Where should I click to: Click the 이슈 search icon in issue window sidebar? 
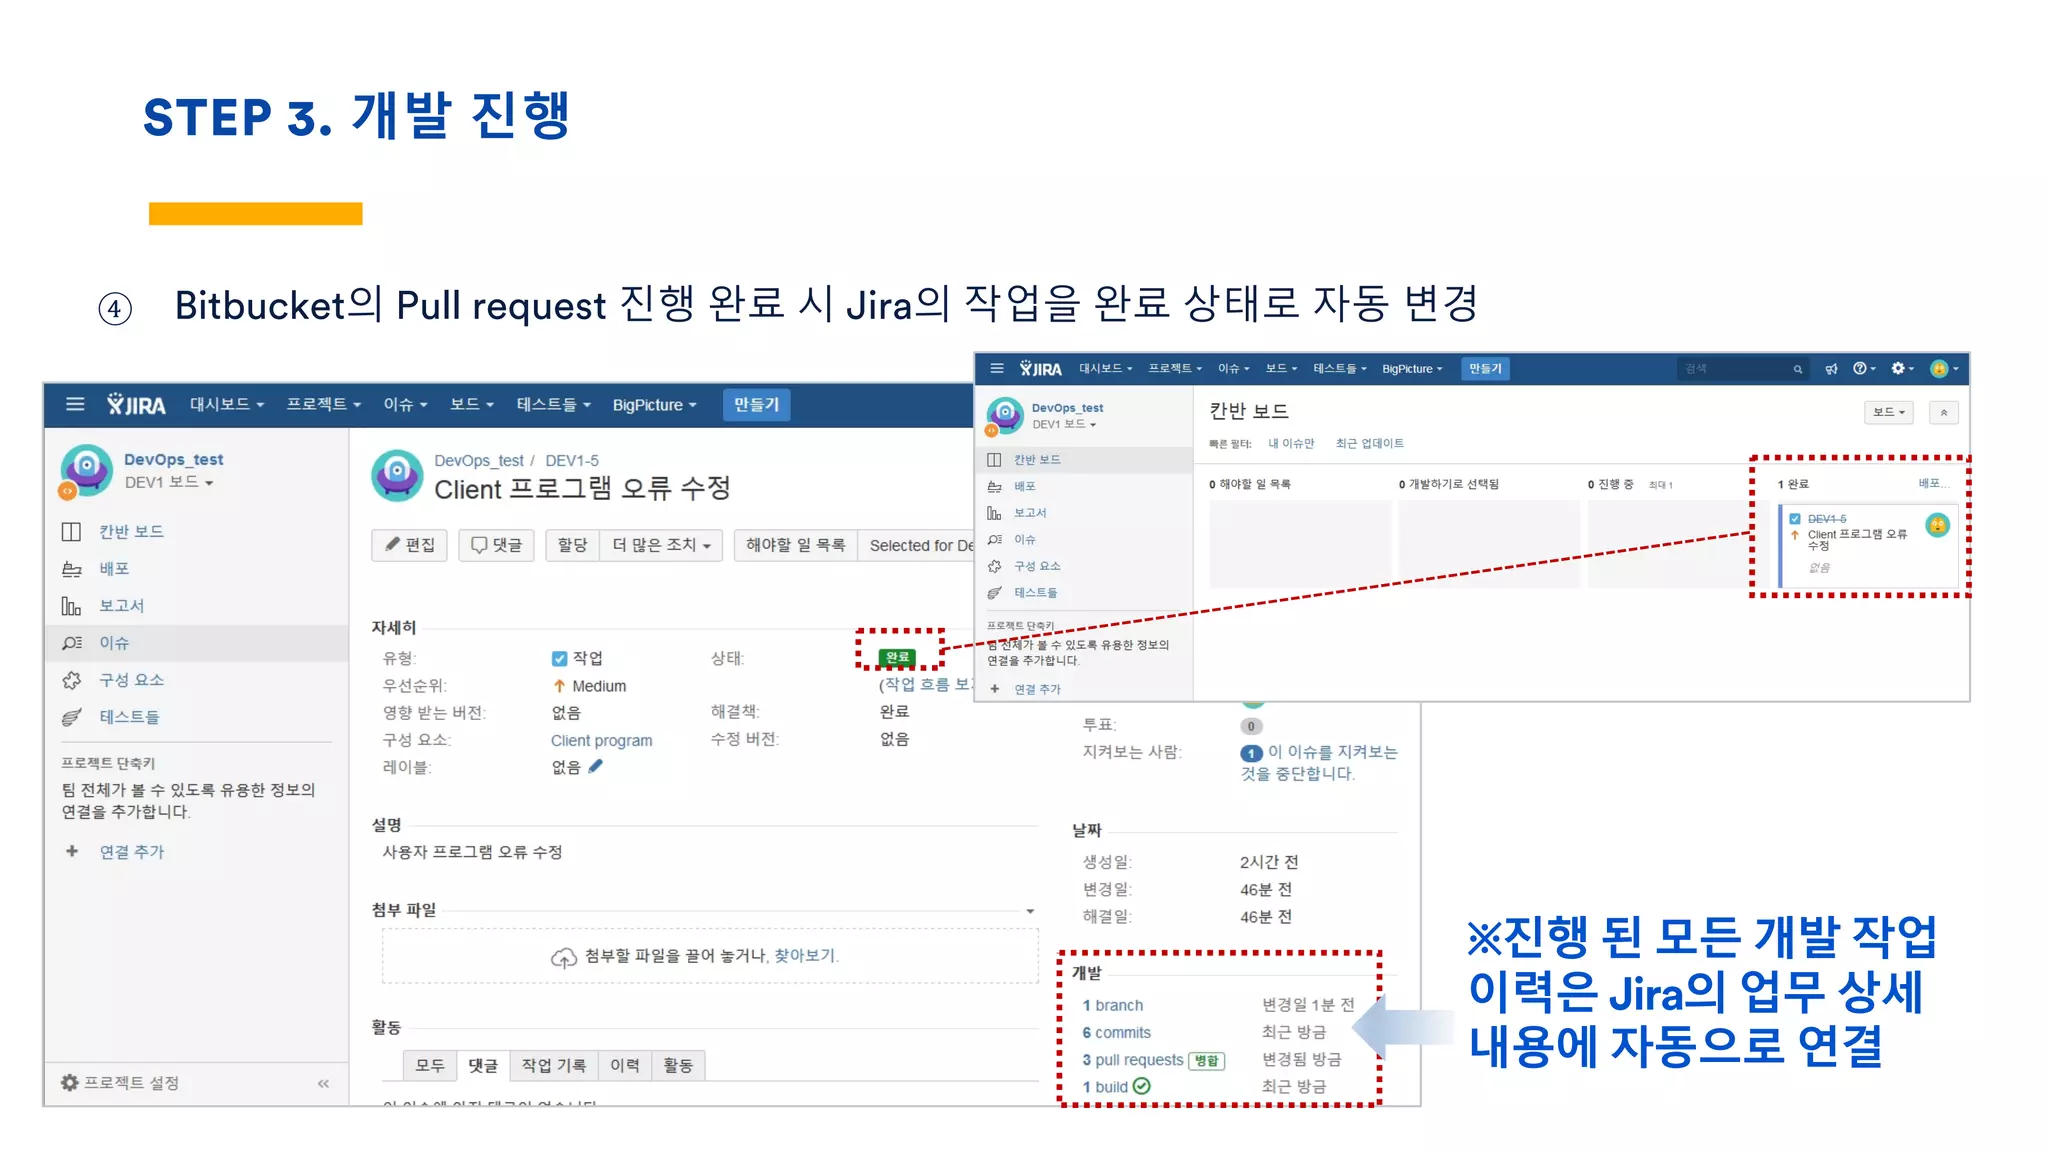point(71,643)
